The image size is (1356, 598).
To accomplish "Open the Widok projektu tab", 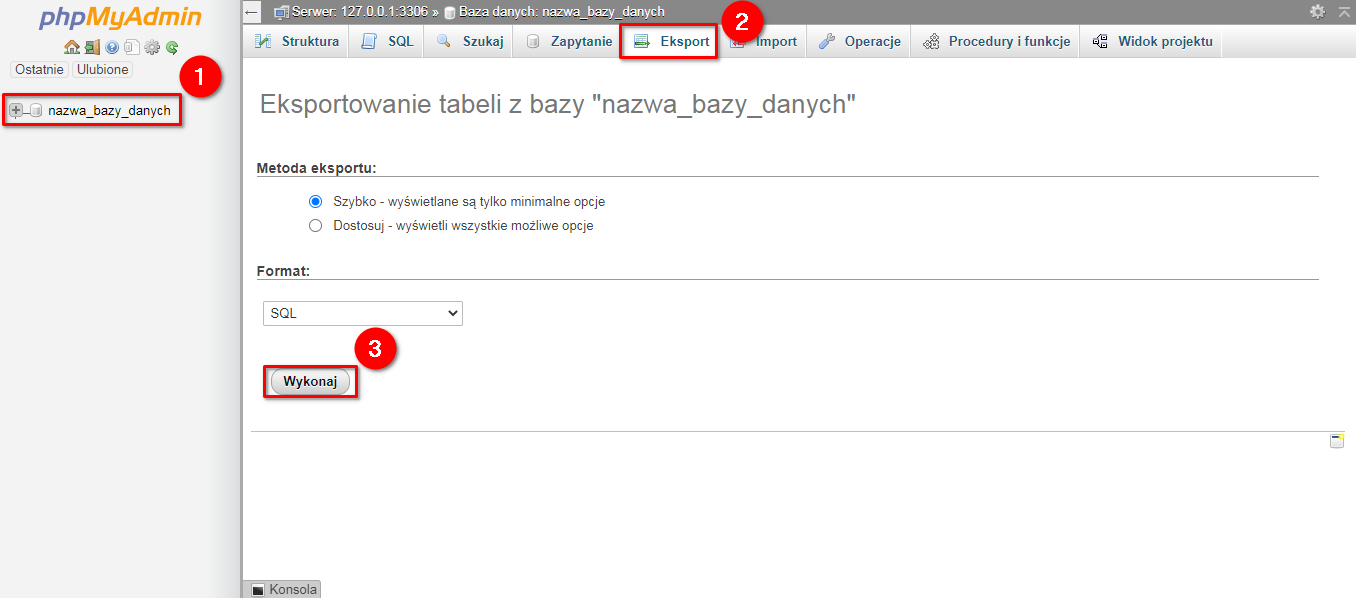I will 1152,42.
